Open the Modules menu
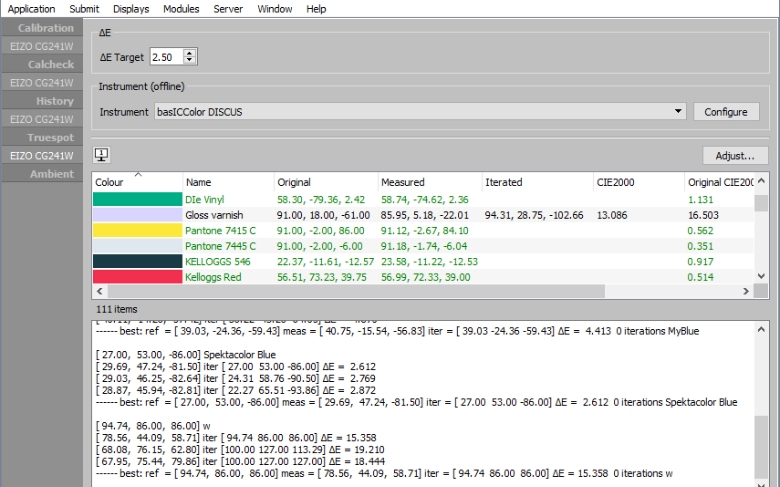Image resolution: width=780 pixels, height=487 pixels. coord(181,9)
